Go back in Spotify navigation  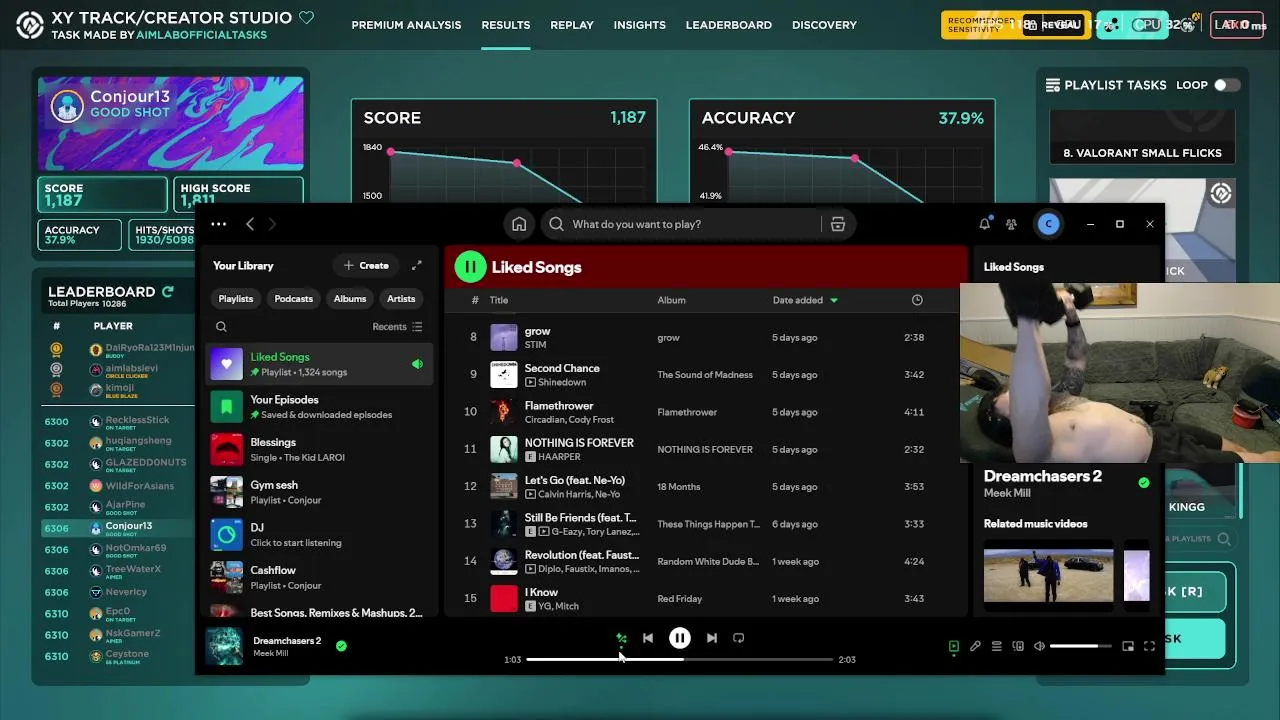[250, 224]
